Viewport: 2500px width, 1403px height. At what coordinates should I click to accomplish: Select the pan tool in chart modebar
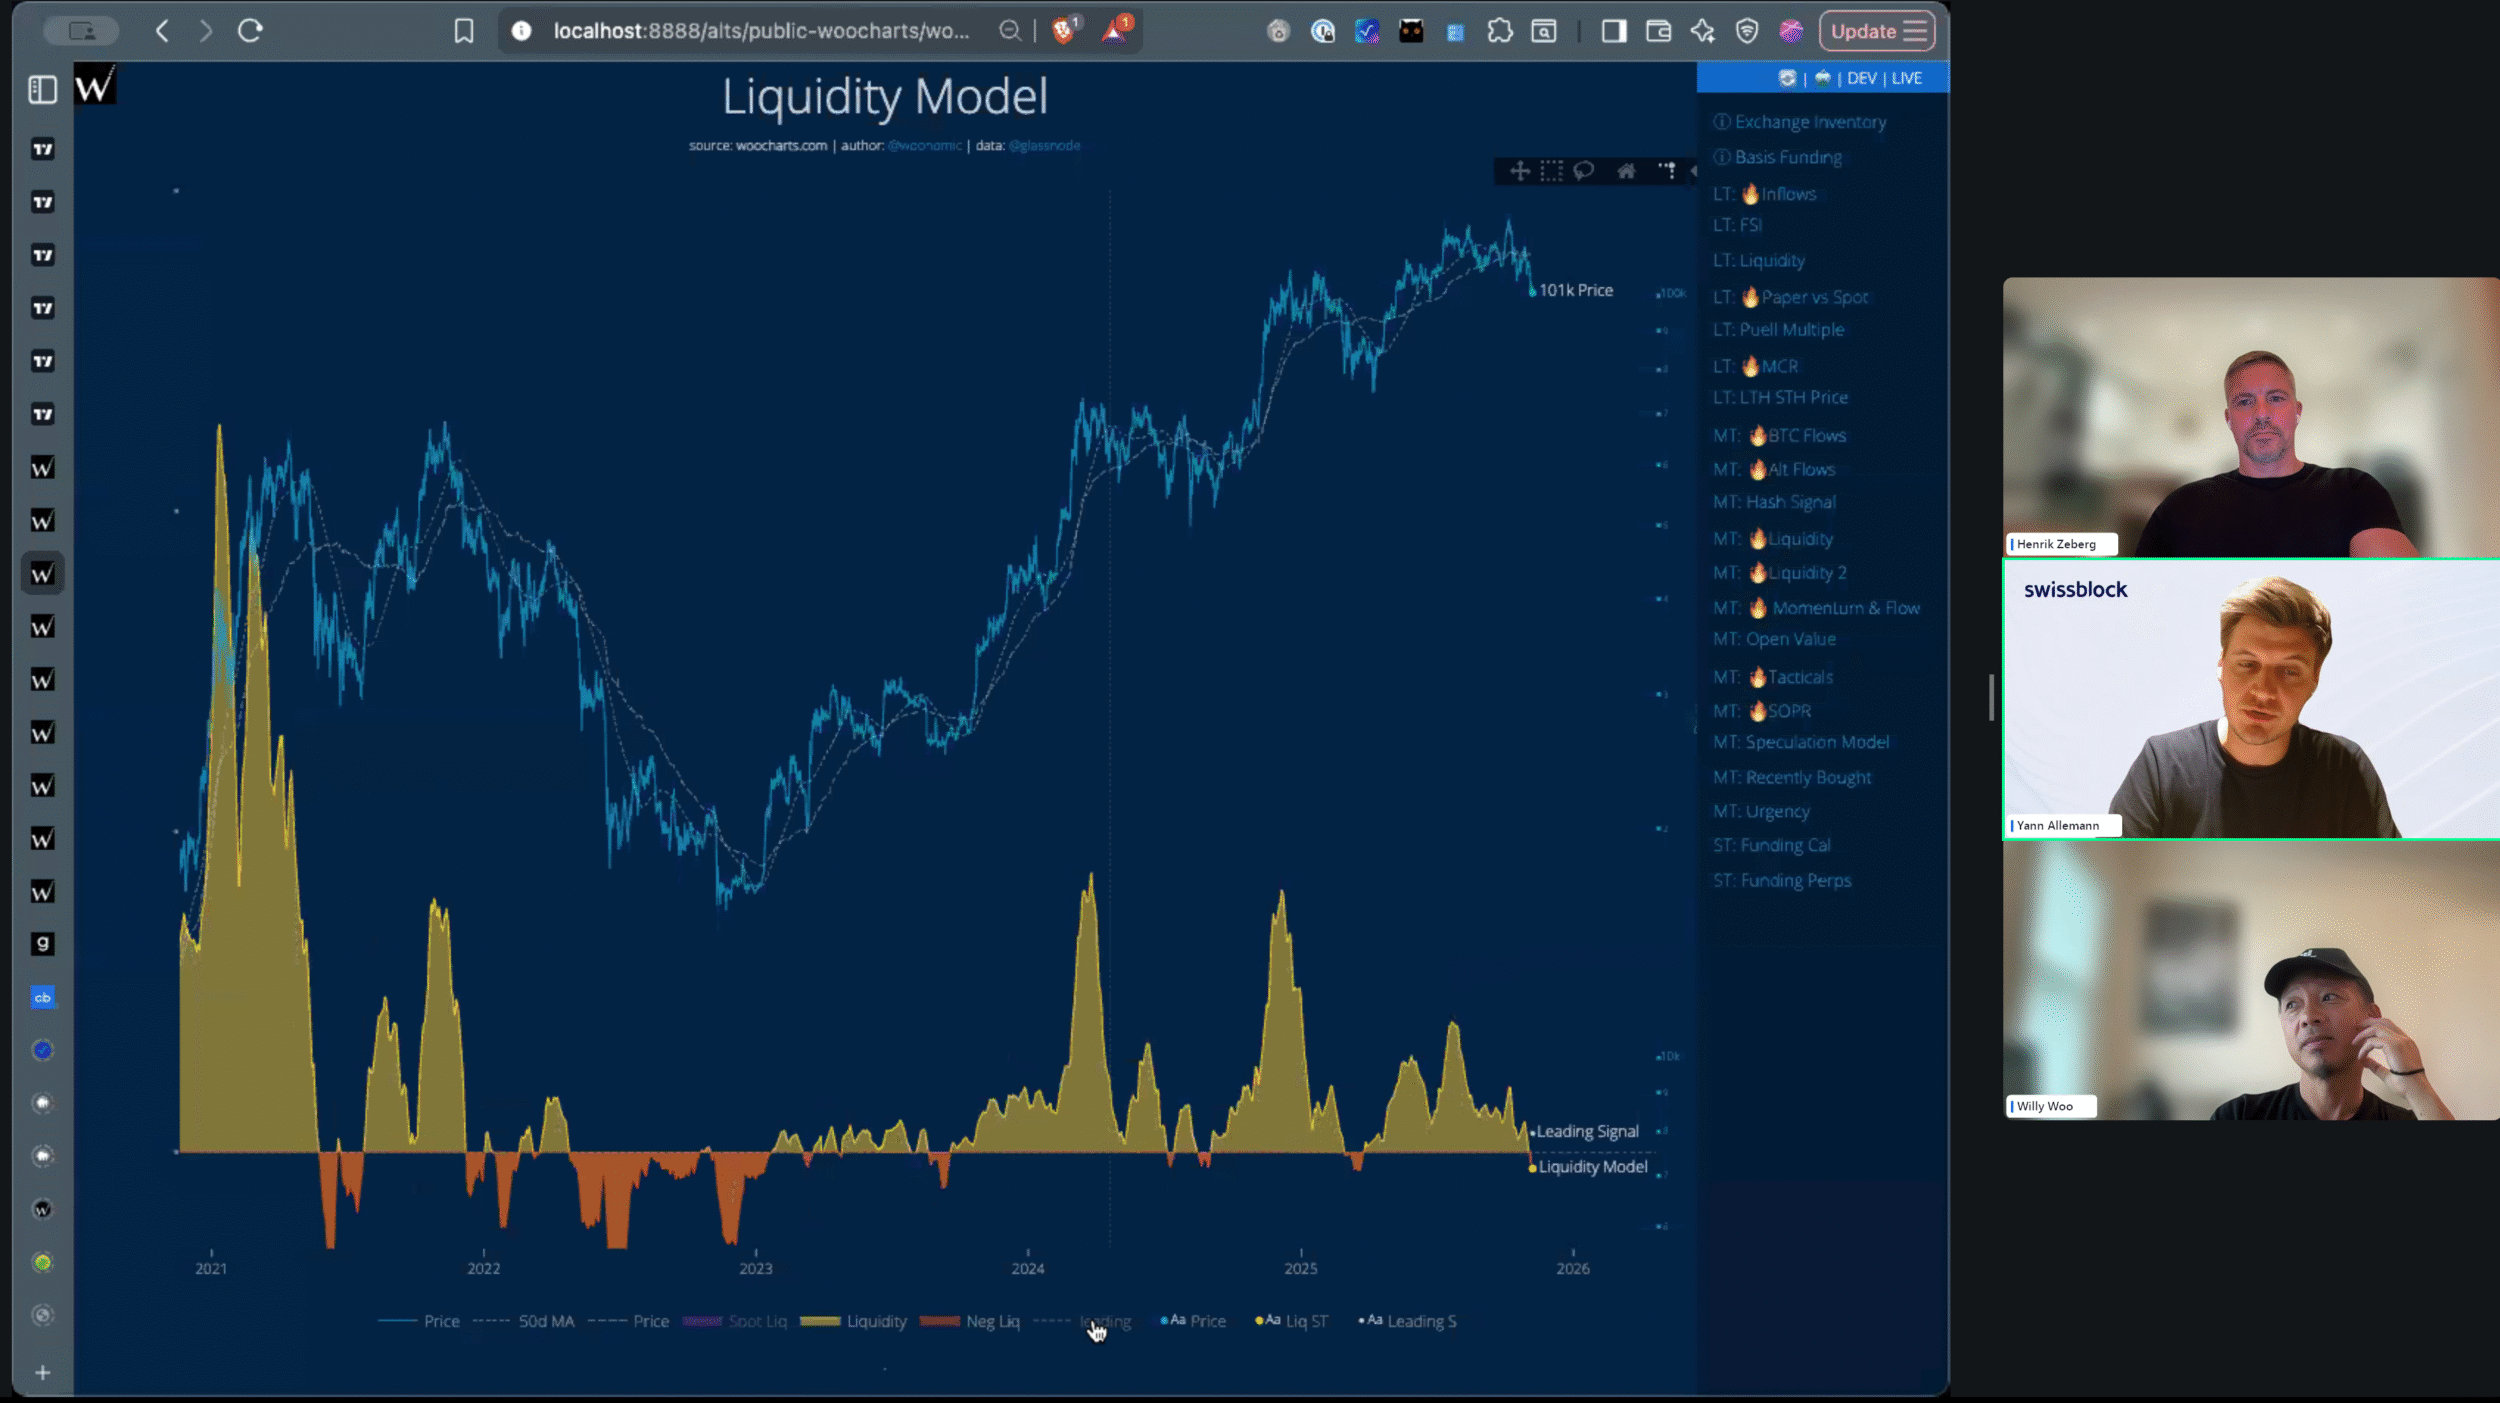coord(1519,171)
